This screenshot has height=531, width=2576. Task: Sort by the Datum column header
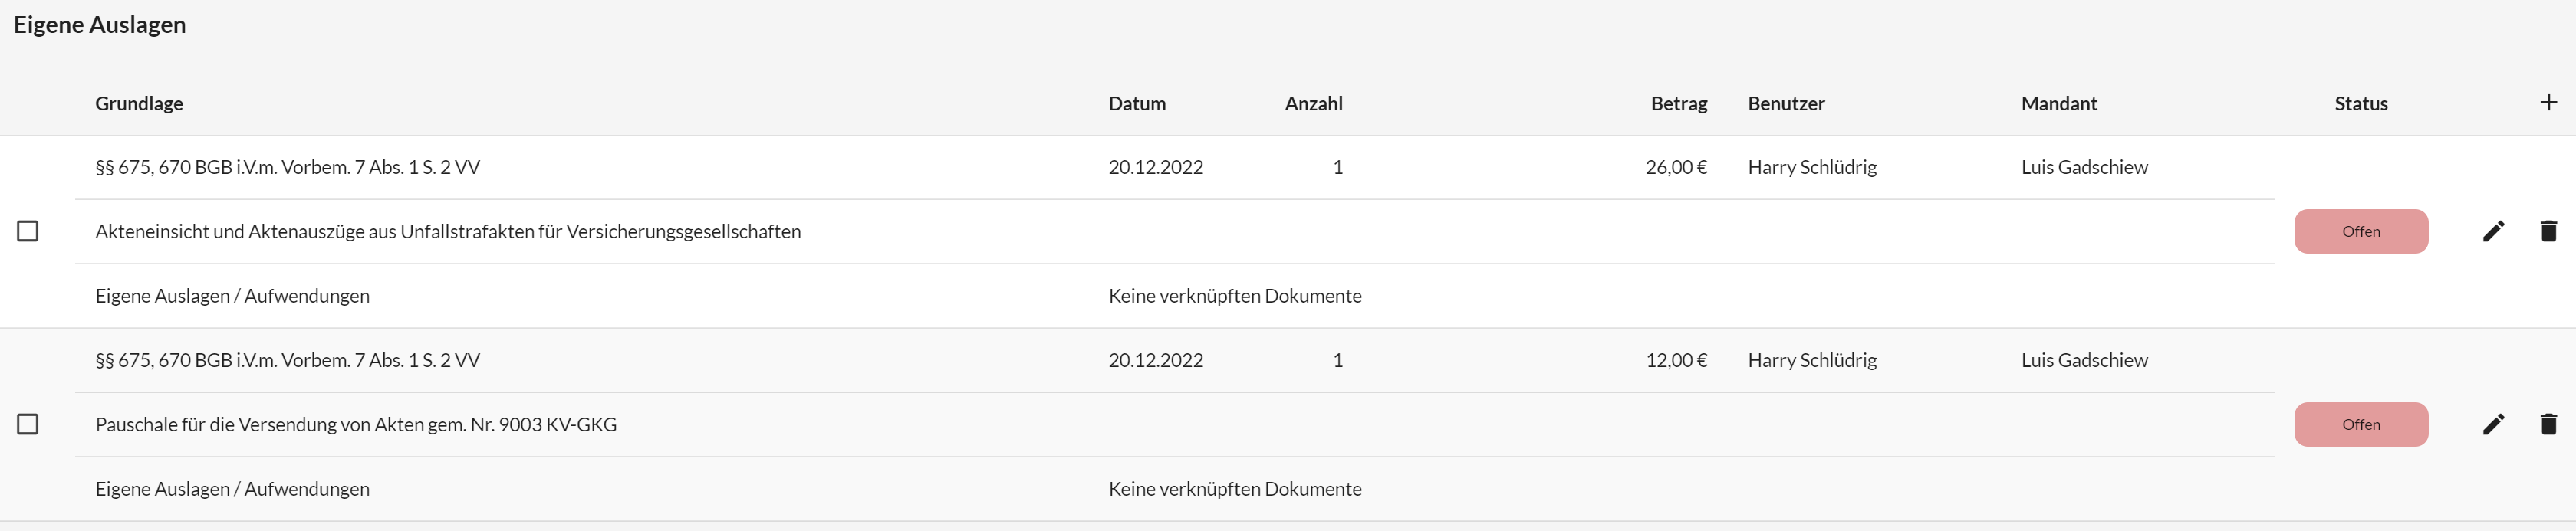pos(1136,103)
